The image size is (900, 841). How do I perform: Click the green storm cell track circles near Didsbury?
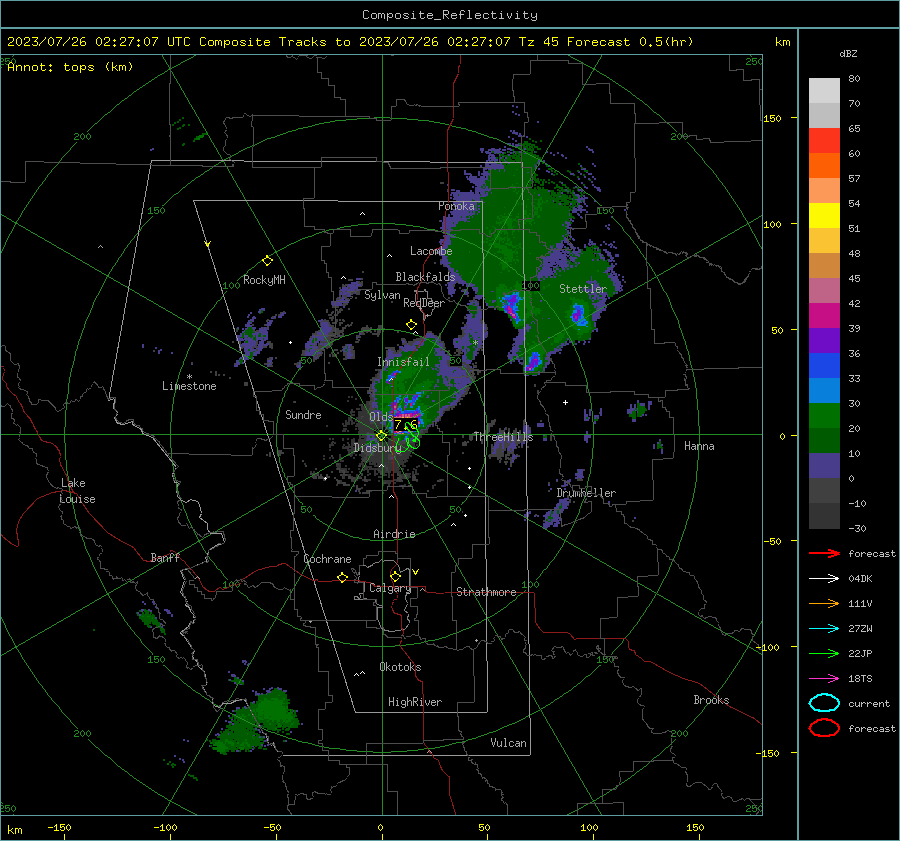(x=410, y=437)
